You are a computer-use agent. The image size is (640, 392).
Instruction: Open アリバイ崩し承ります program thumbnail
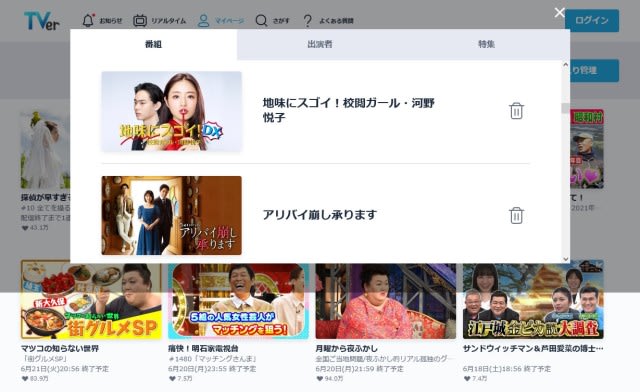click(x=171, y=216)
